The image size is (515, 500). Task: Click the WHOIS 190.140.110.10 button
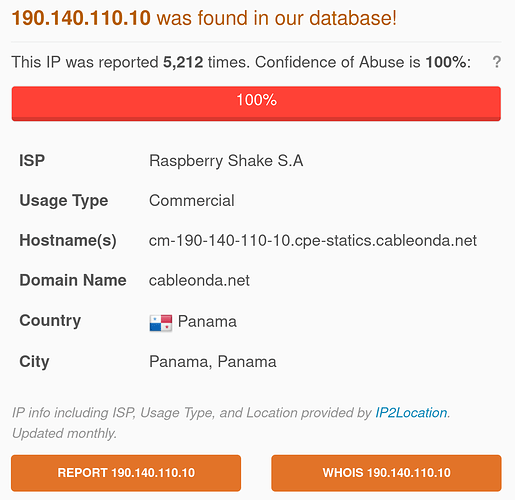click(x=386, y=473)
